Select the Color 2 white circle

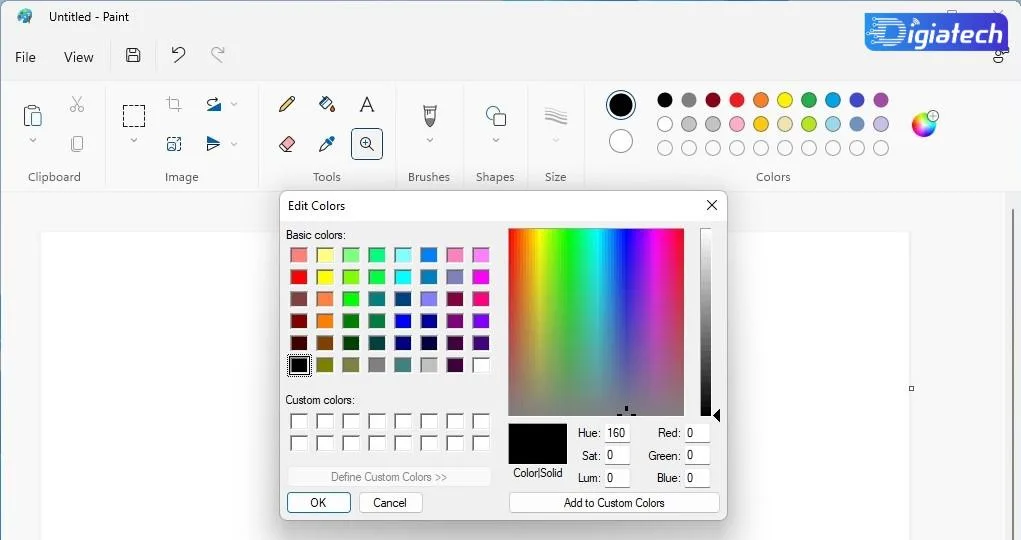(621, 141)
